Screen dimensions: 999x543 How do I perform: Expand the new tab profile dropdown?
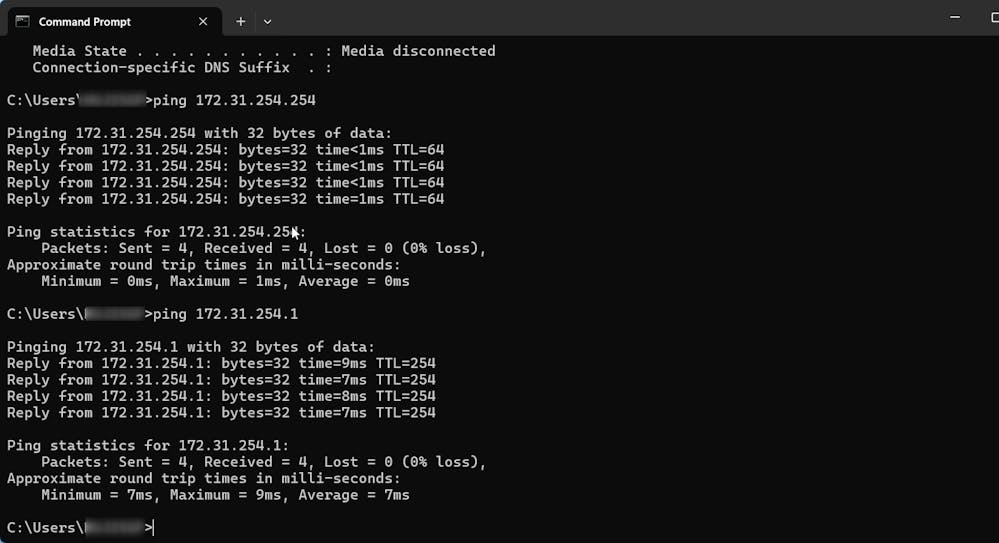(267, 21)
